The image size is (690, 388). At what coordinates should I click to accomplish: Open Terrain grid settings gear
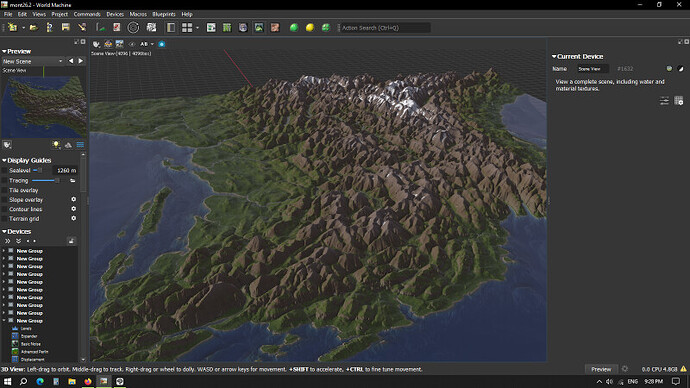tap(73, 218)
